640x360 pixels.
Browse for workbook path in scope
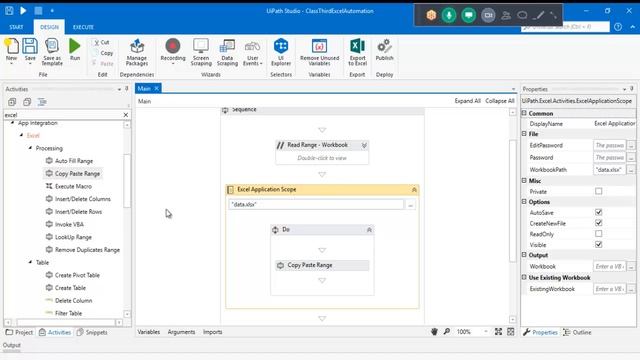tap(410, 205)
